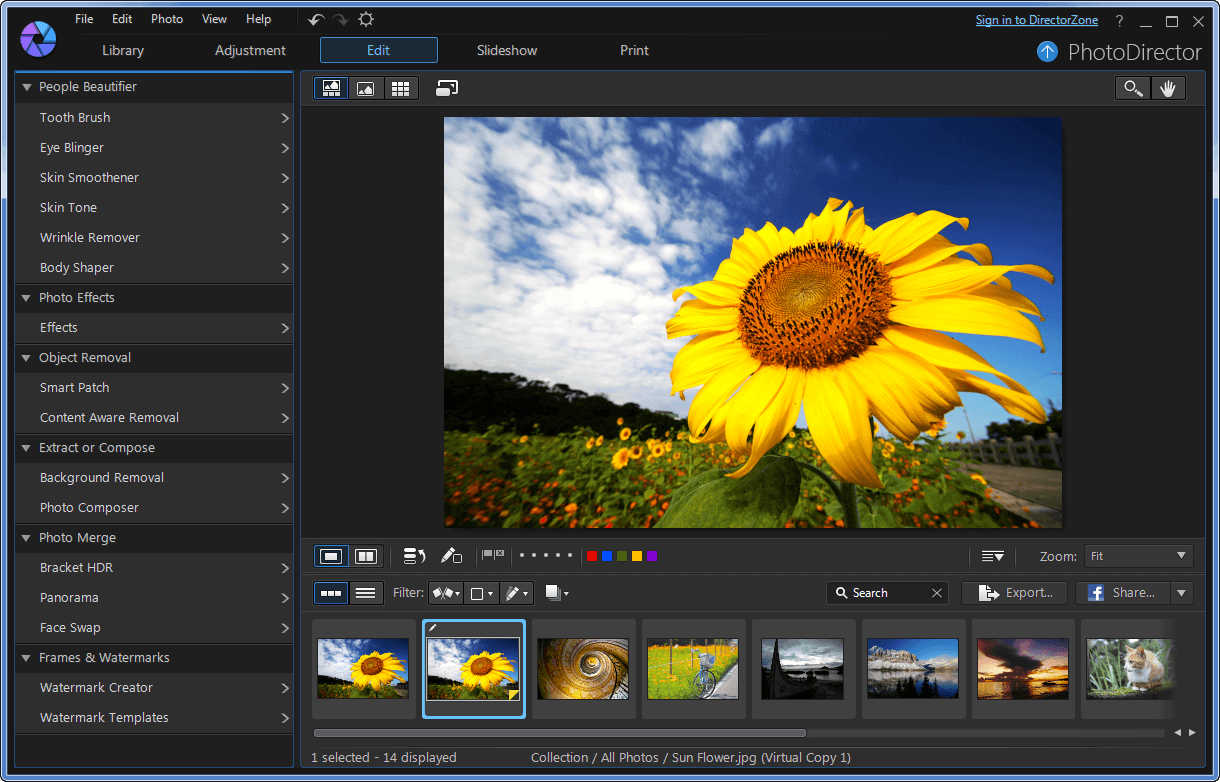The width and height of the screenshot is (1220, 782).
Task: Click the history stack icon with the arrow
Action: [x=414, y=556]
